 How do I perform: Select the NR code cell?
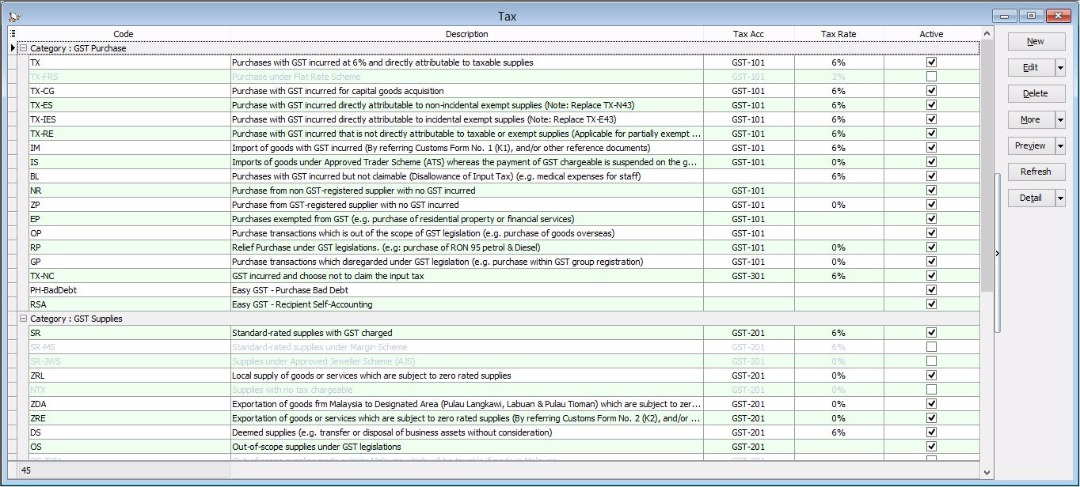coord(129,190)
